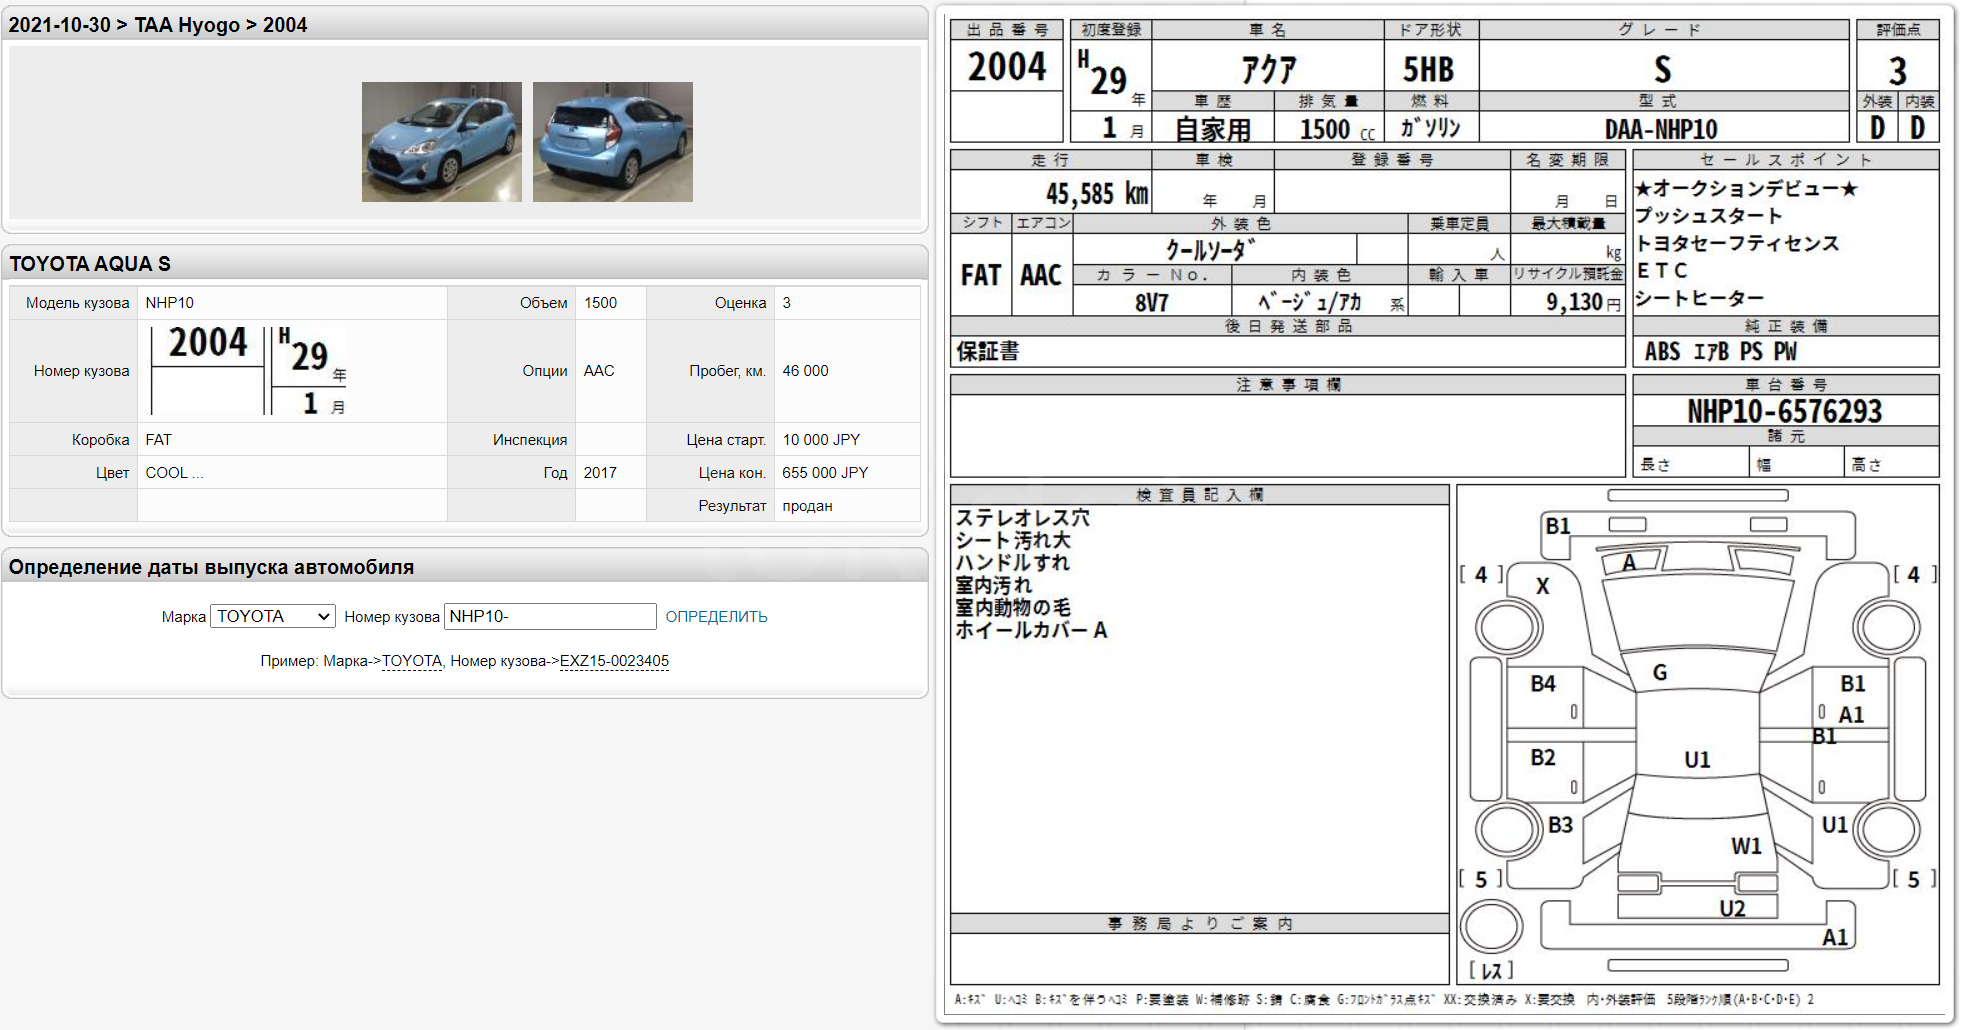Select the Оценка value 3
Viewport: 1968px width, 1030px height.
787,303
